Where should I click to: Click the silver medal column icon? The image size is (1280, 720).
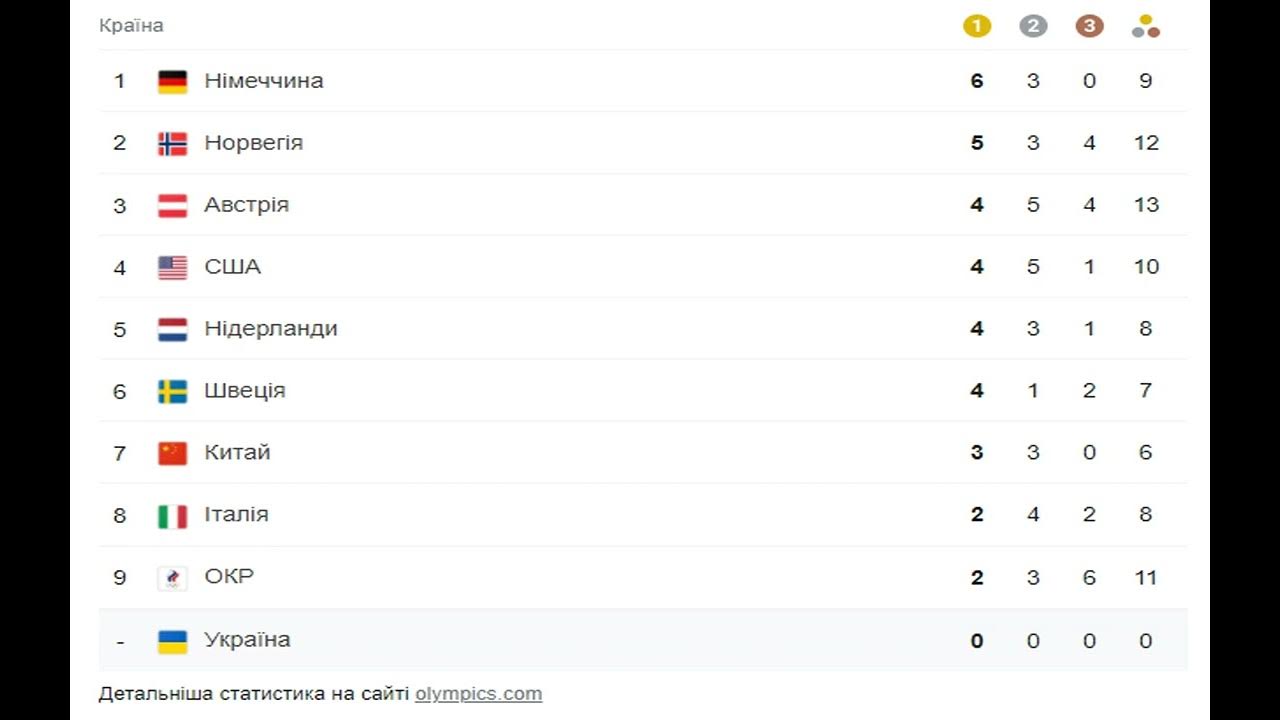(x=1033, y=26)
